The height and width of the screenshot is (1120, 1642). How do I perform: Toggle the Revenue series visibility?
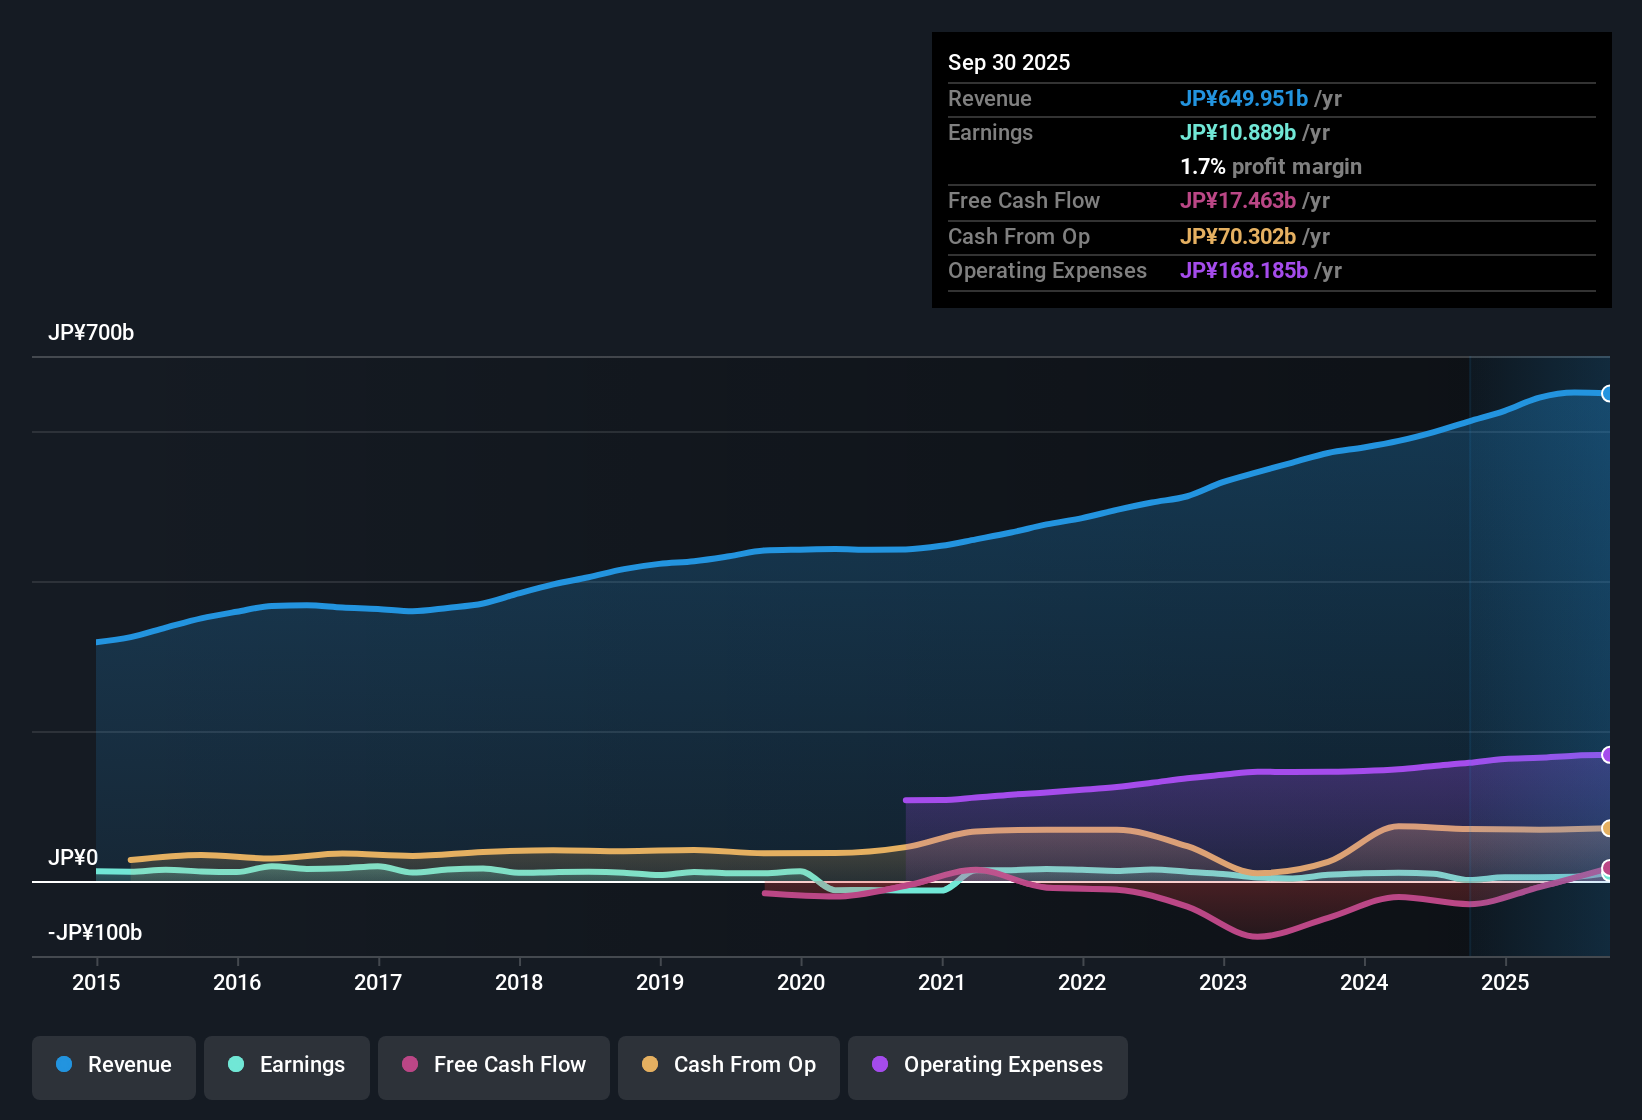pyautogui.click(x=113, y=1065)
